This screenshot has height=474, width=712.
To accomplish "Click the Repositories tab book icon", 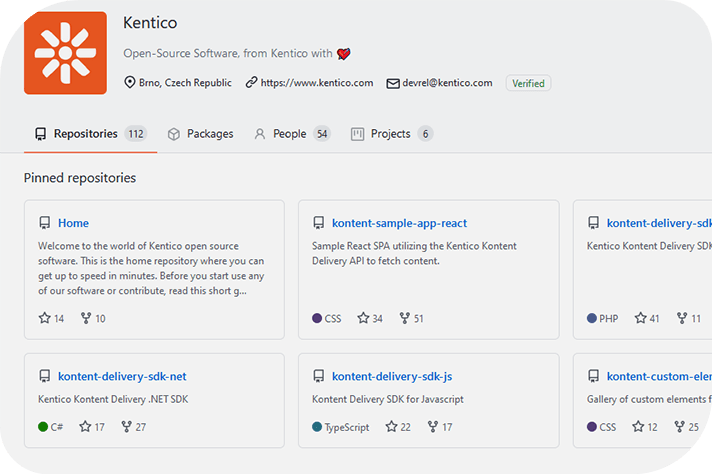I will coord(40,134).
